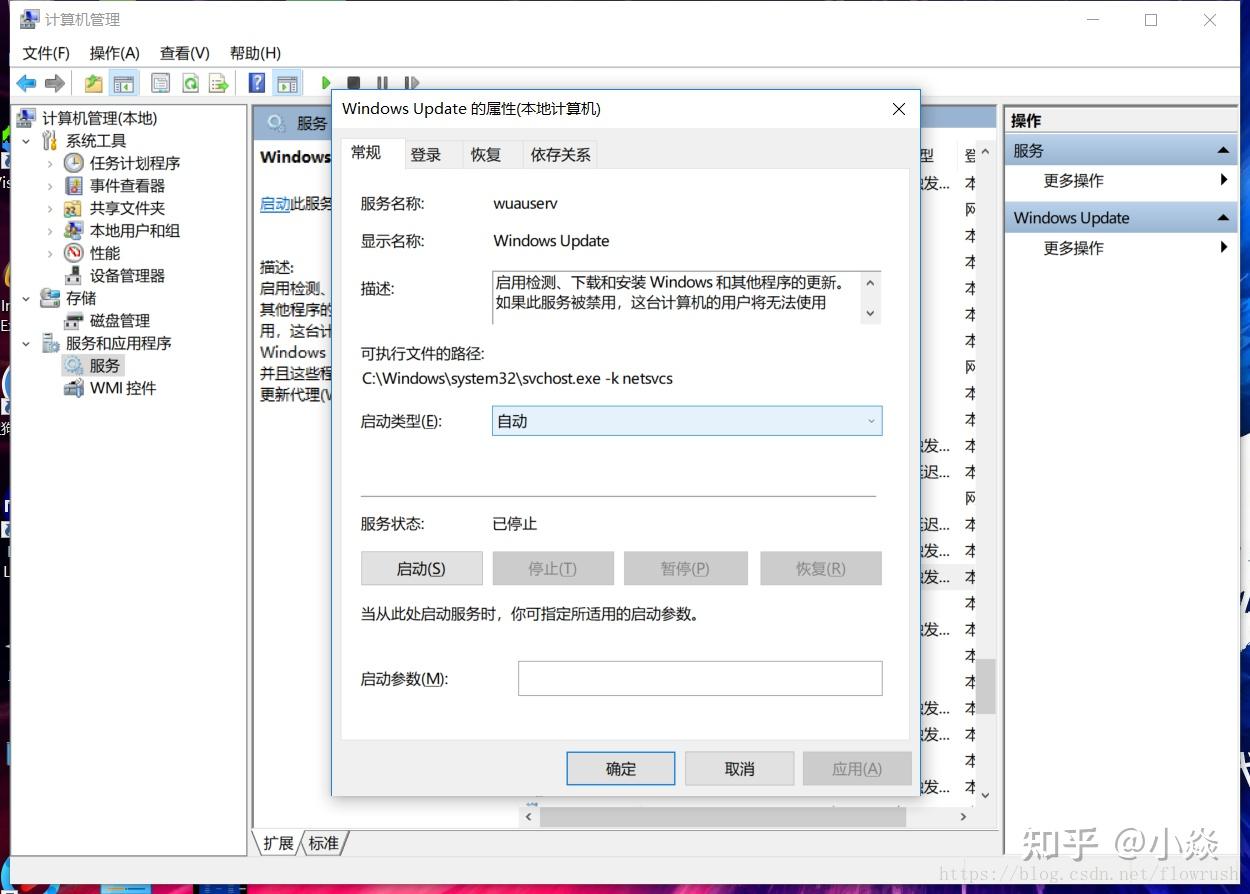Collapse the Windows Update section in 操作 pane
The width and height of the screenshot is (1250, 894).
tap(1224, 217)
